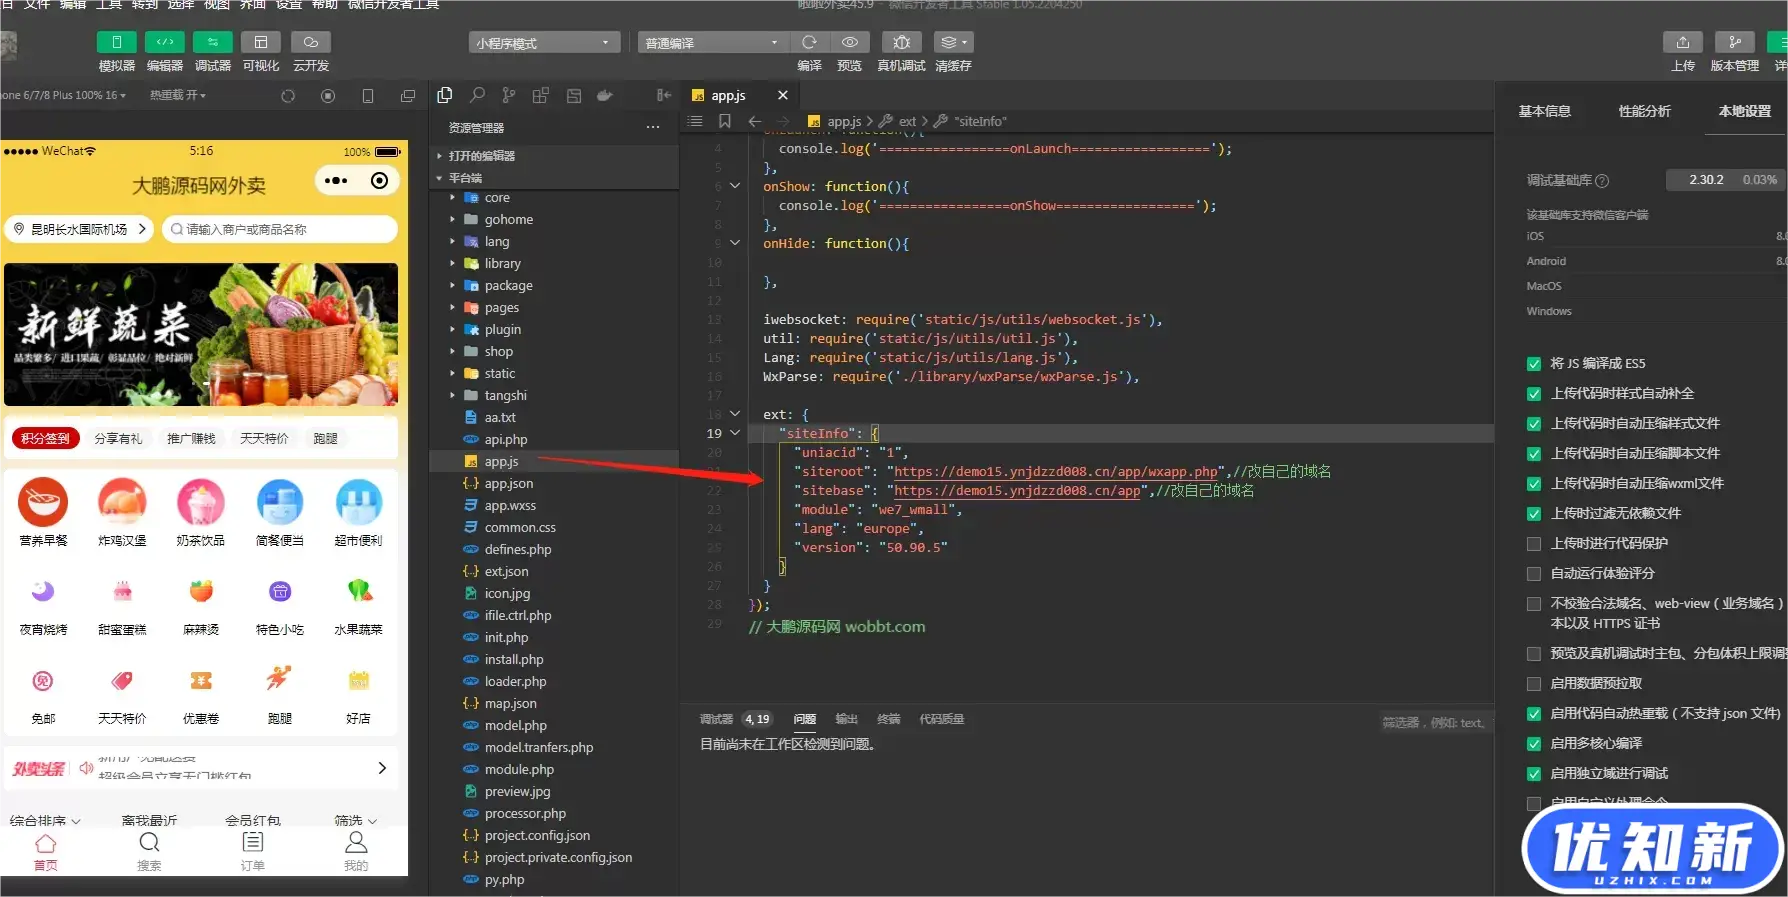
Task: Open the search icon in explorer sidebar
Action: (x=477, y=95)
